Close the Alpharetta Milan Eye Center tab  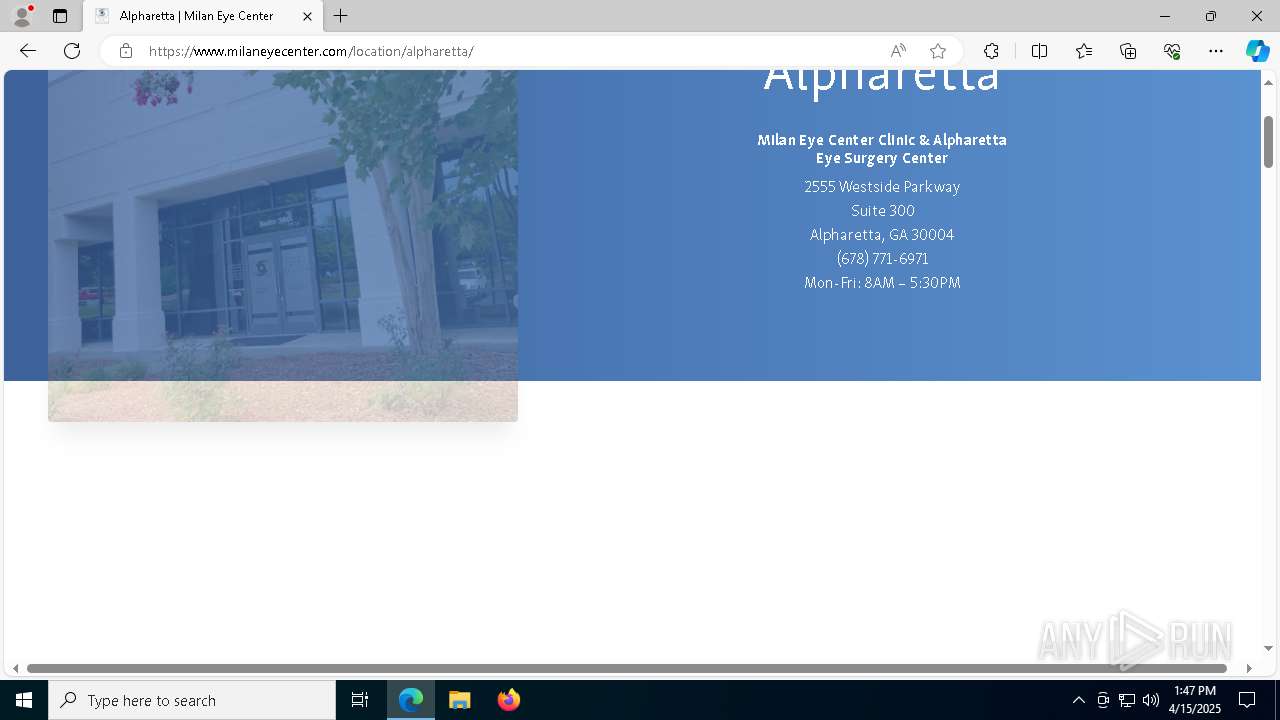(x=307, y=16)
